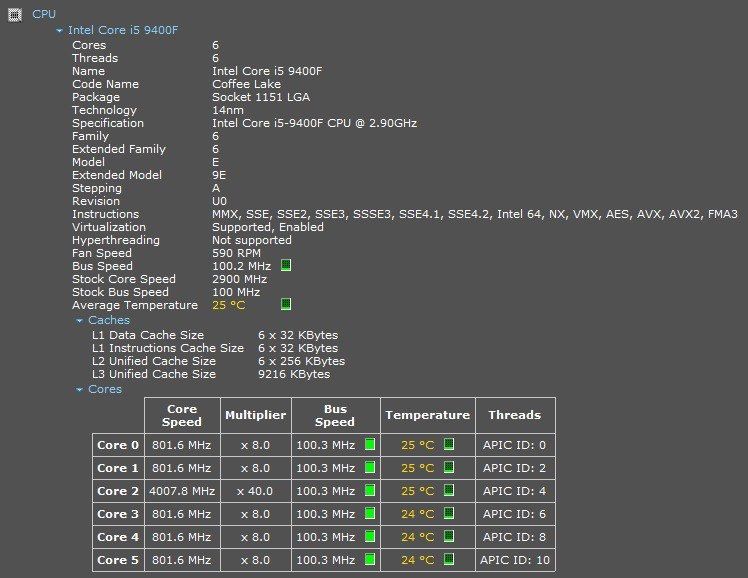Click the 25 °C average temperature value
The height and width of the screenshot is (578, 748).
point(229,305)
